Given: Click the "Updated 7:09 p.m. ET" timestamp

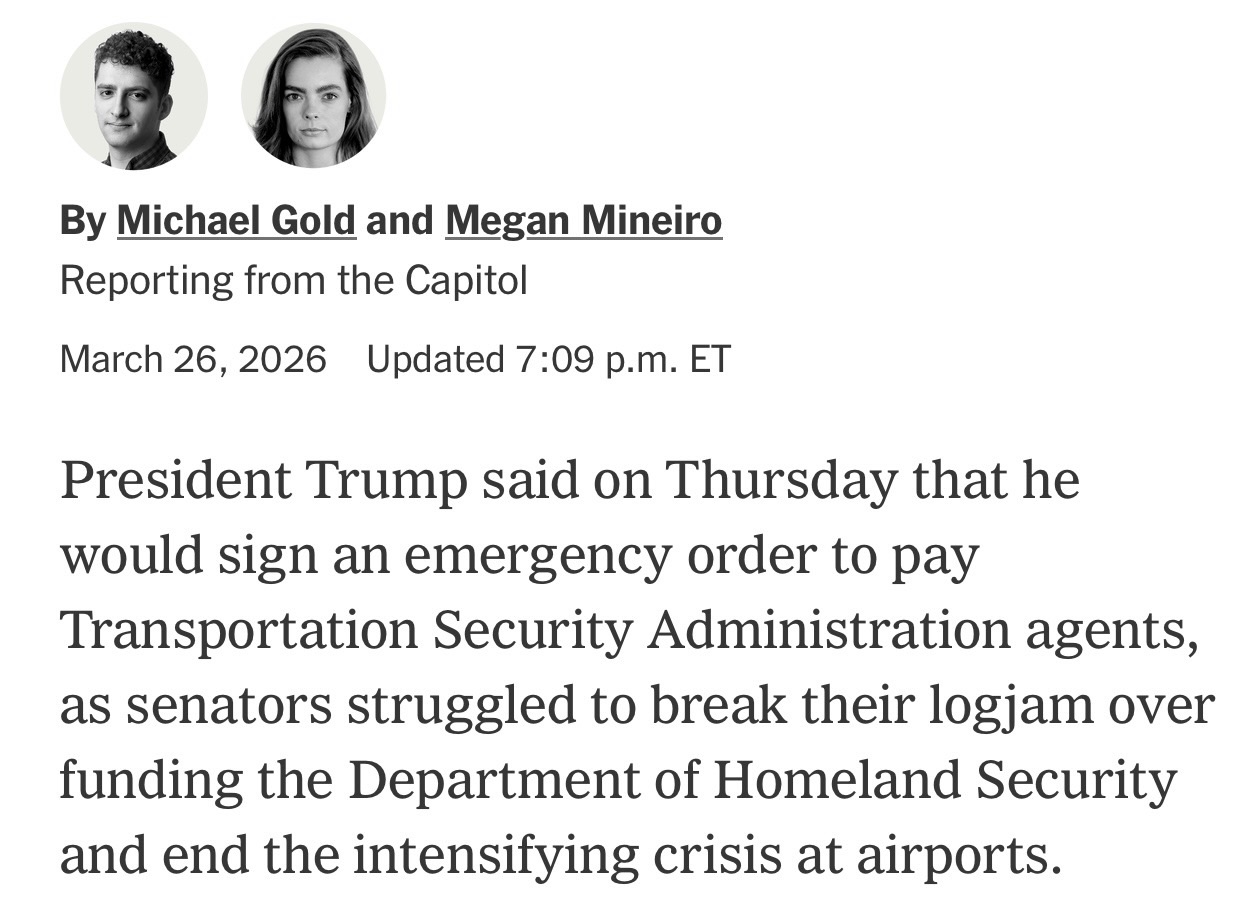Looking at the screenshot, I should [x=549, y=359].
